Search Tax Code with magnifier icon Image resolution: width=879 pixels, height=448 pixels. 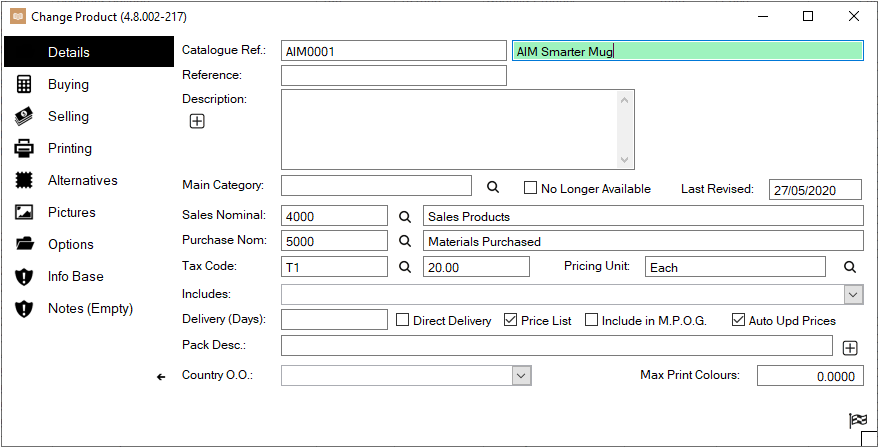click(405, 267)
